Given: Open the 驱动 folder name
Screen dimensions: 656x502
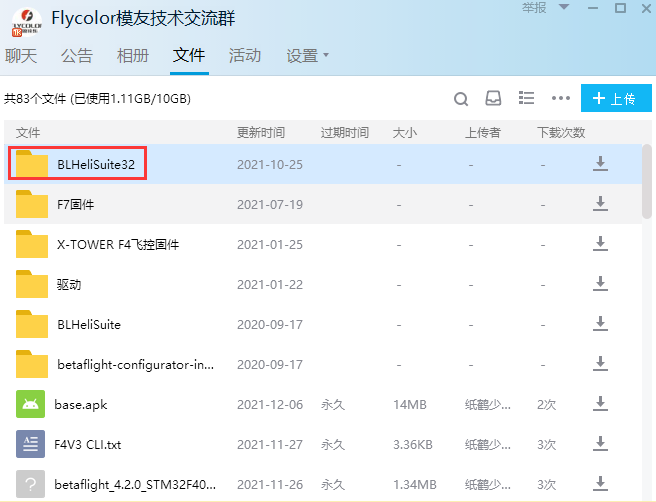Looking at the screenshot, I should pos(69,284).
